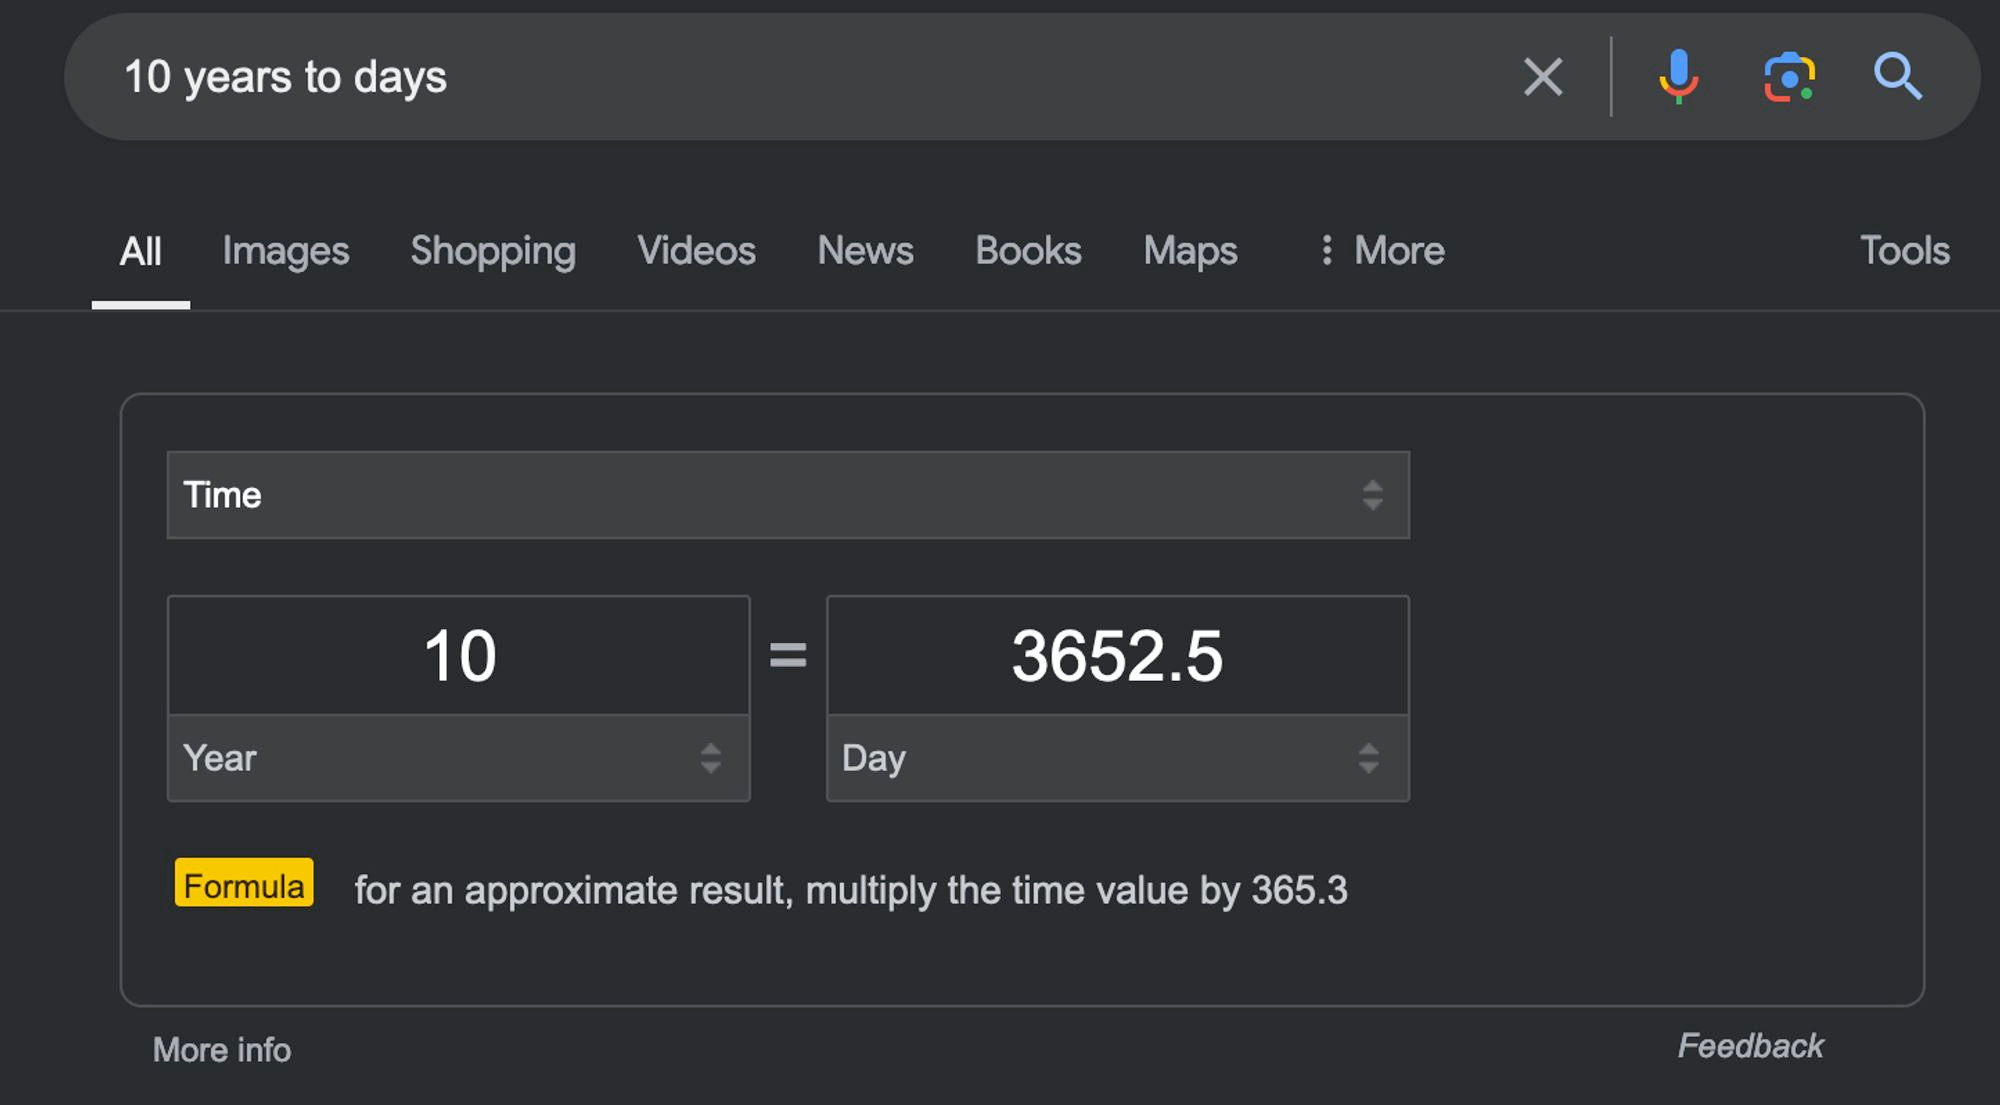Open Google Lens image search icon
The image size is (2000, 1105).
(1789, 77)
